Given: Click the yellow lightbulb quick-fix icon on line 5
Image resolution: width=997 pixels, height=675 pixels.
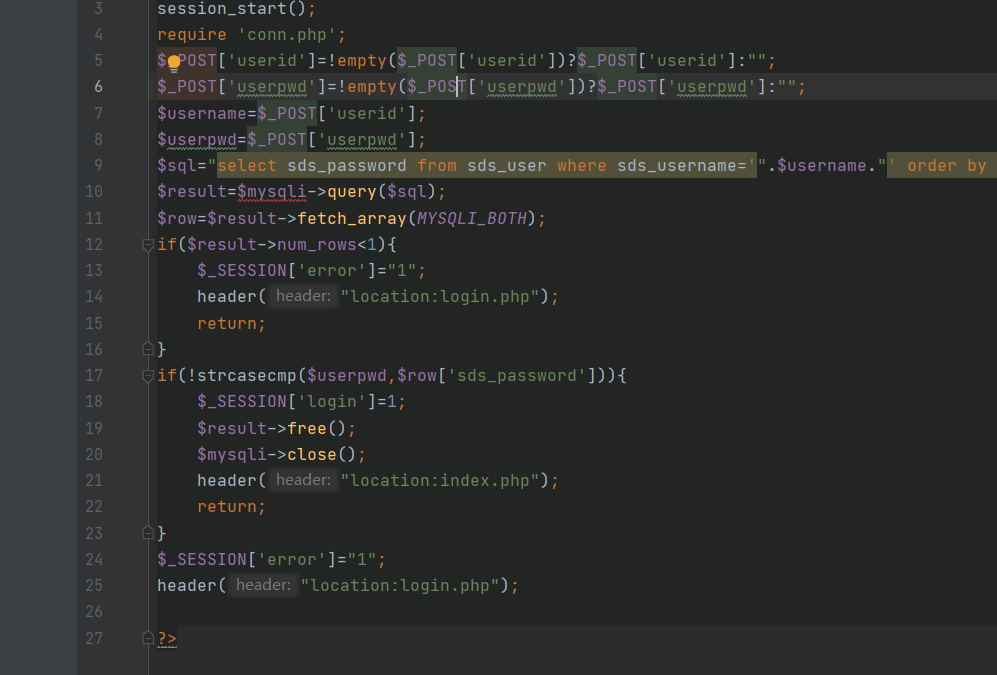Looking at the screenshot, I should (174, 63).
